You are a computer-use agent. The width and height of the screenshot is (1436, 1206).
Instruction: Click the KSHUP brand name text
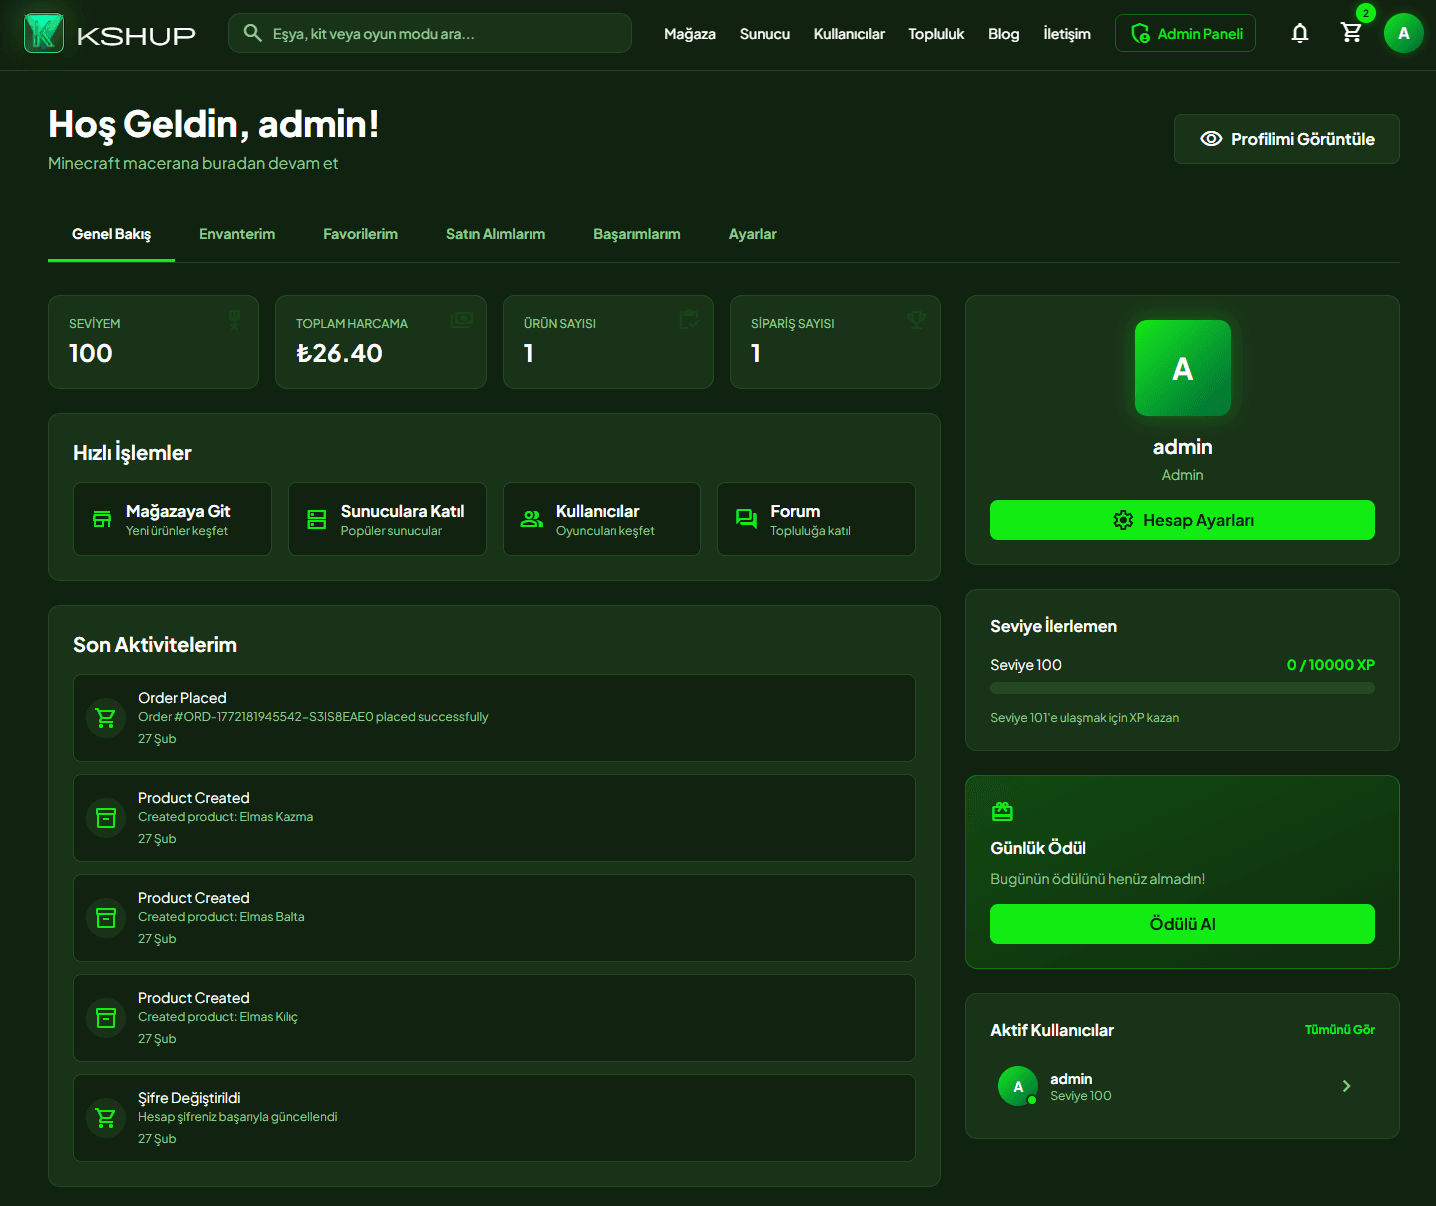coord(136,36)
